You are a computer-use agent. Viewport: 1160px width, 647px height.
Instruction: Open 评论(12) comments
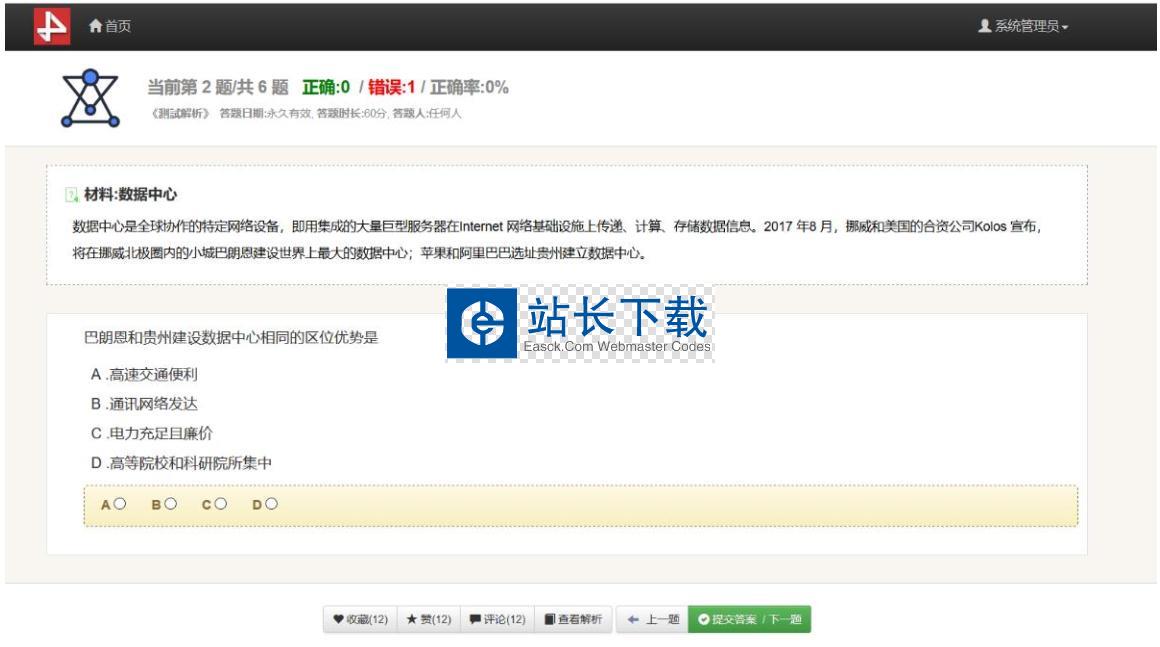498,620
